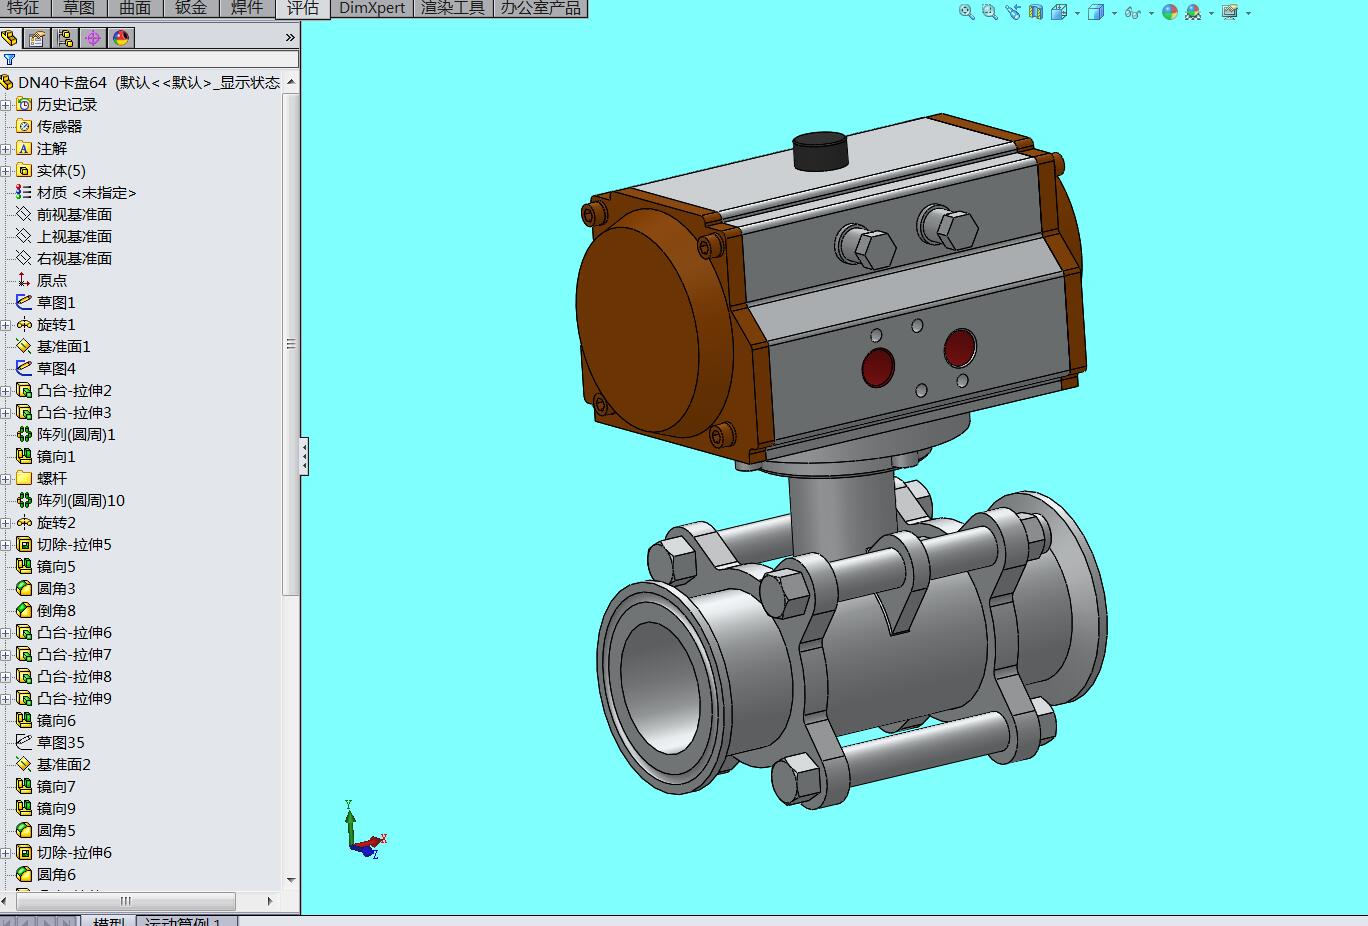Viewport: 1368px width, 926px height.
Task: Toggle the Section View tool
Action: [x=1036, y=12]
